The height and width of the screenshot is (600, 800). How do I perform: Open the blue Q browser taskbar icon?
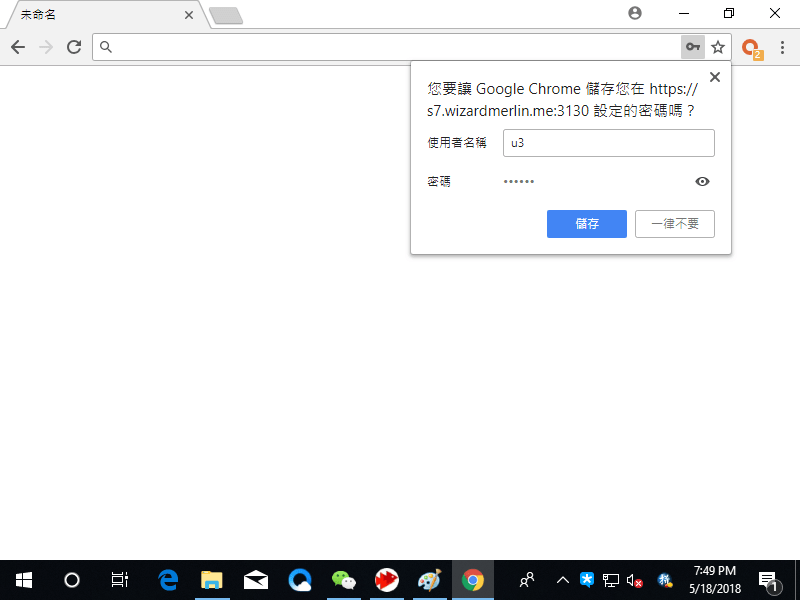(299, 580)
